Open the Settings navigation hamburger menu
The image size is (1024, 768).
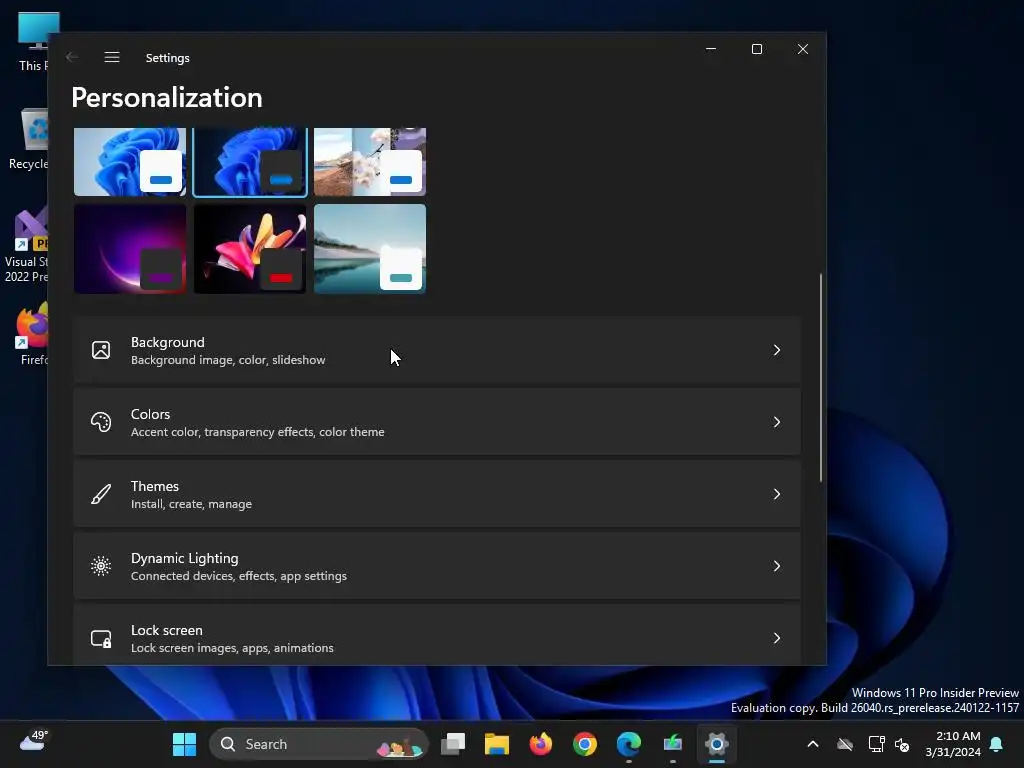point(112,57)
